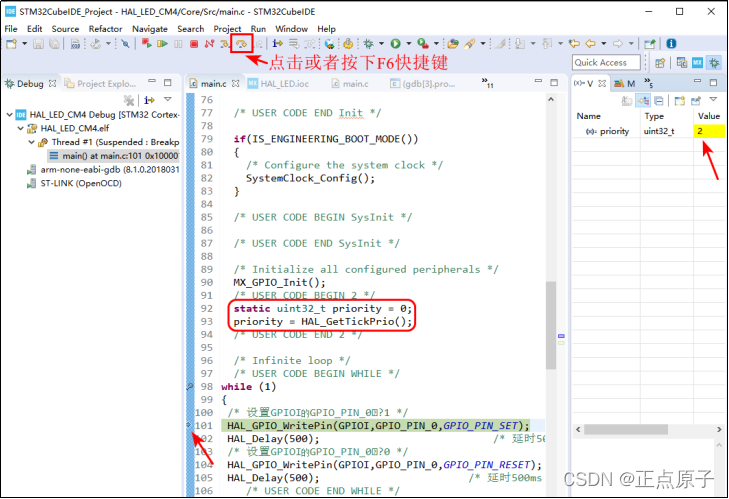Click the Save All icon
729x499 pixels.
[54, 44]
